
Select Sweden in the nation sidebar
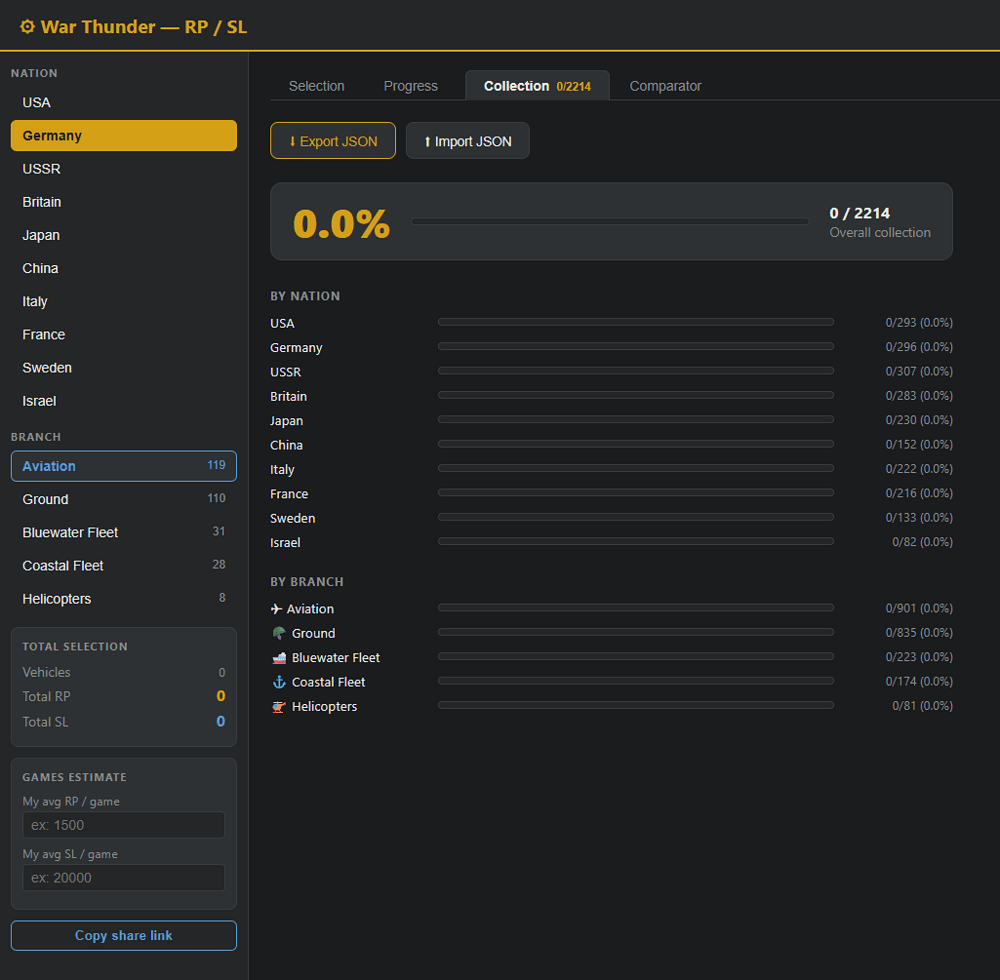click(x=124, y=368)
